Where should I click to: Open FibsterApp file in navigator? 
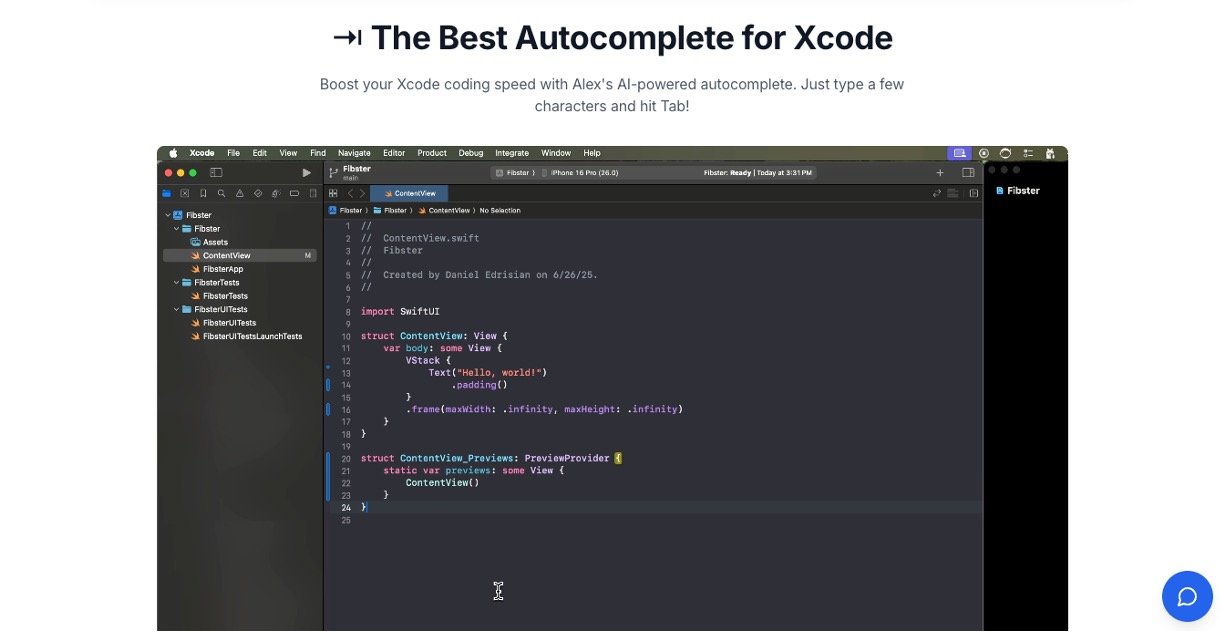(222, 269)
